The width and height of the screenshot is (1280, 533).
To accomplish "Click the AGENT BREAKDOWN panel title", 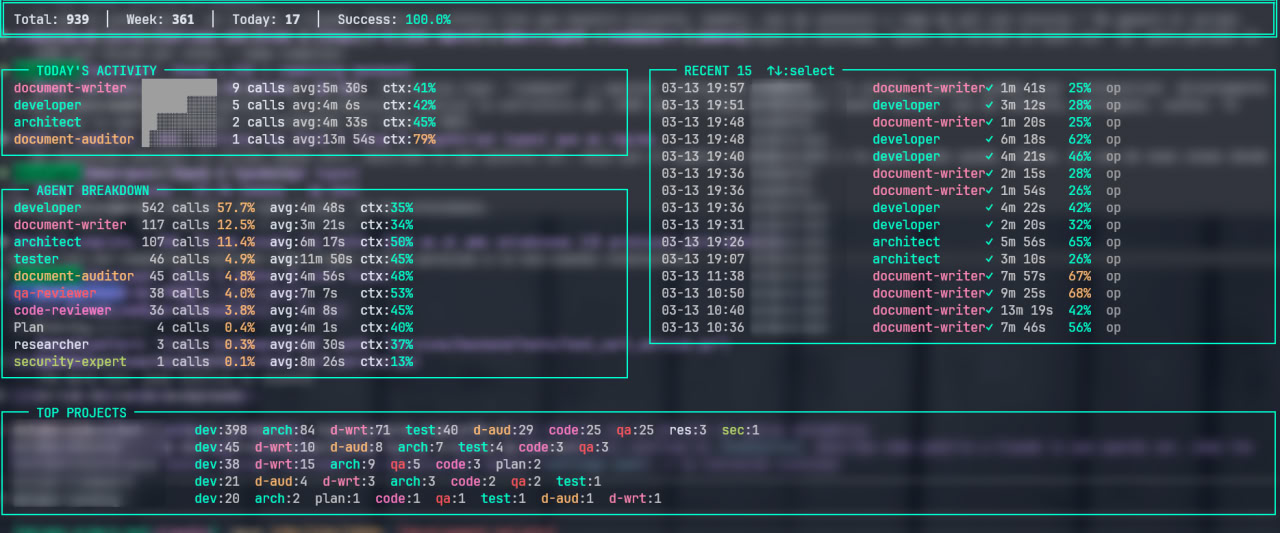I will (92, 190).
